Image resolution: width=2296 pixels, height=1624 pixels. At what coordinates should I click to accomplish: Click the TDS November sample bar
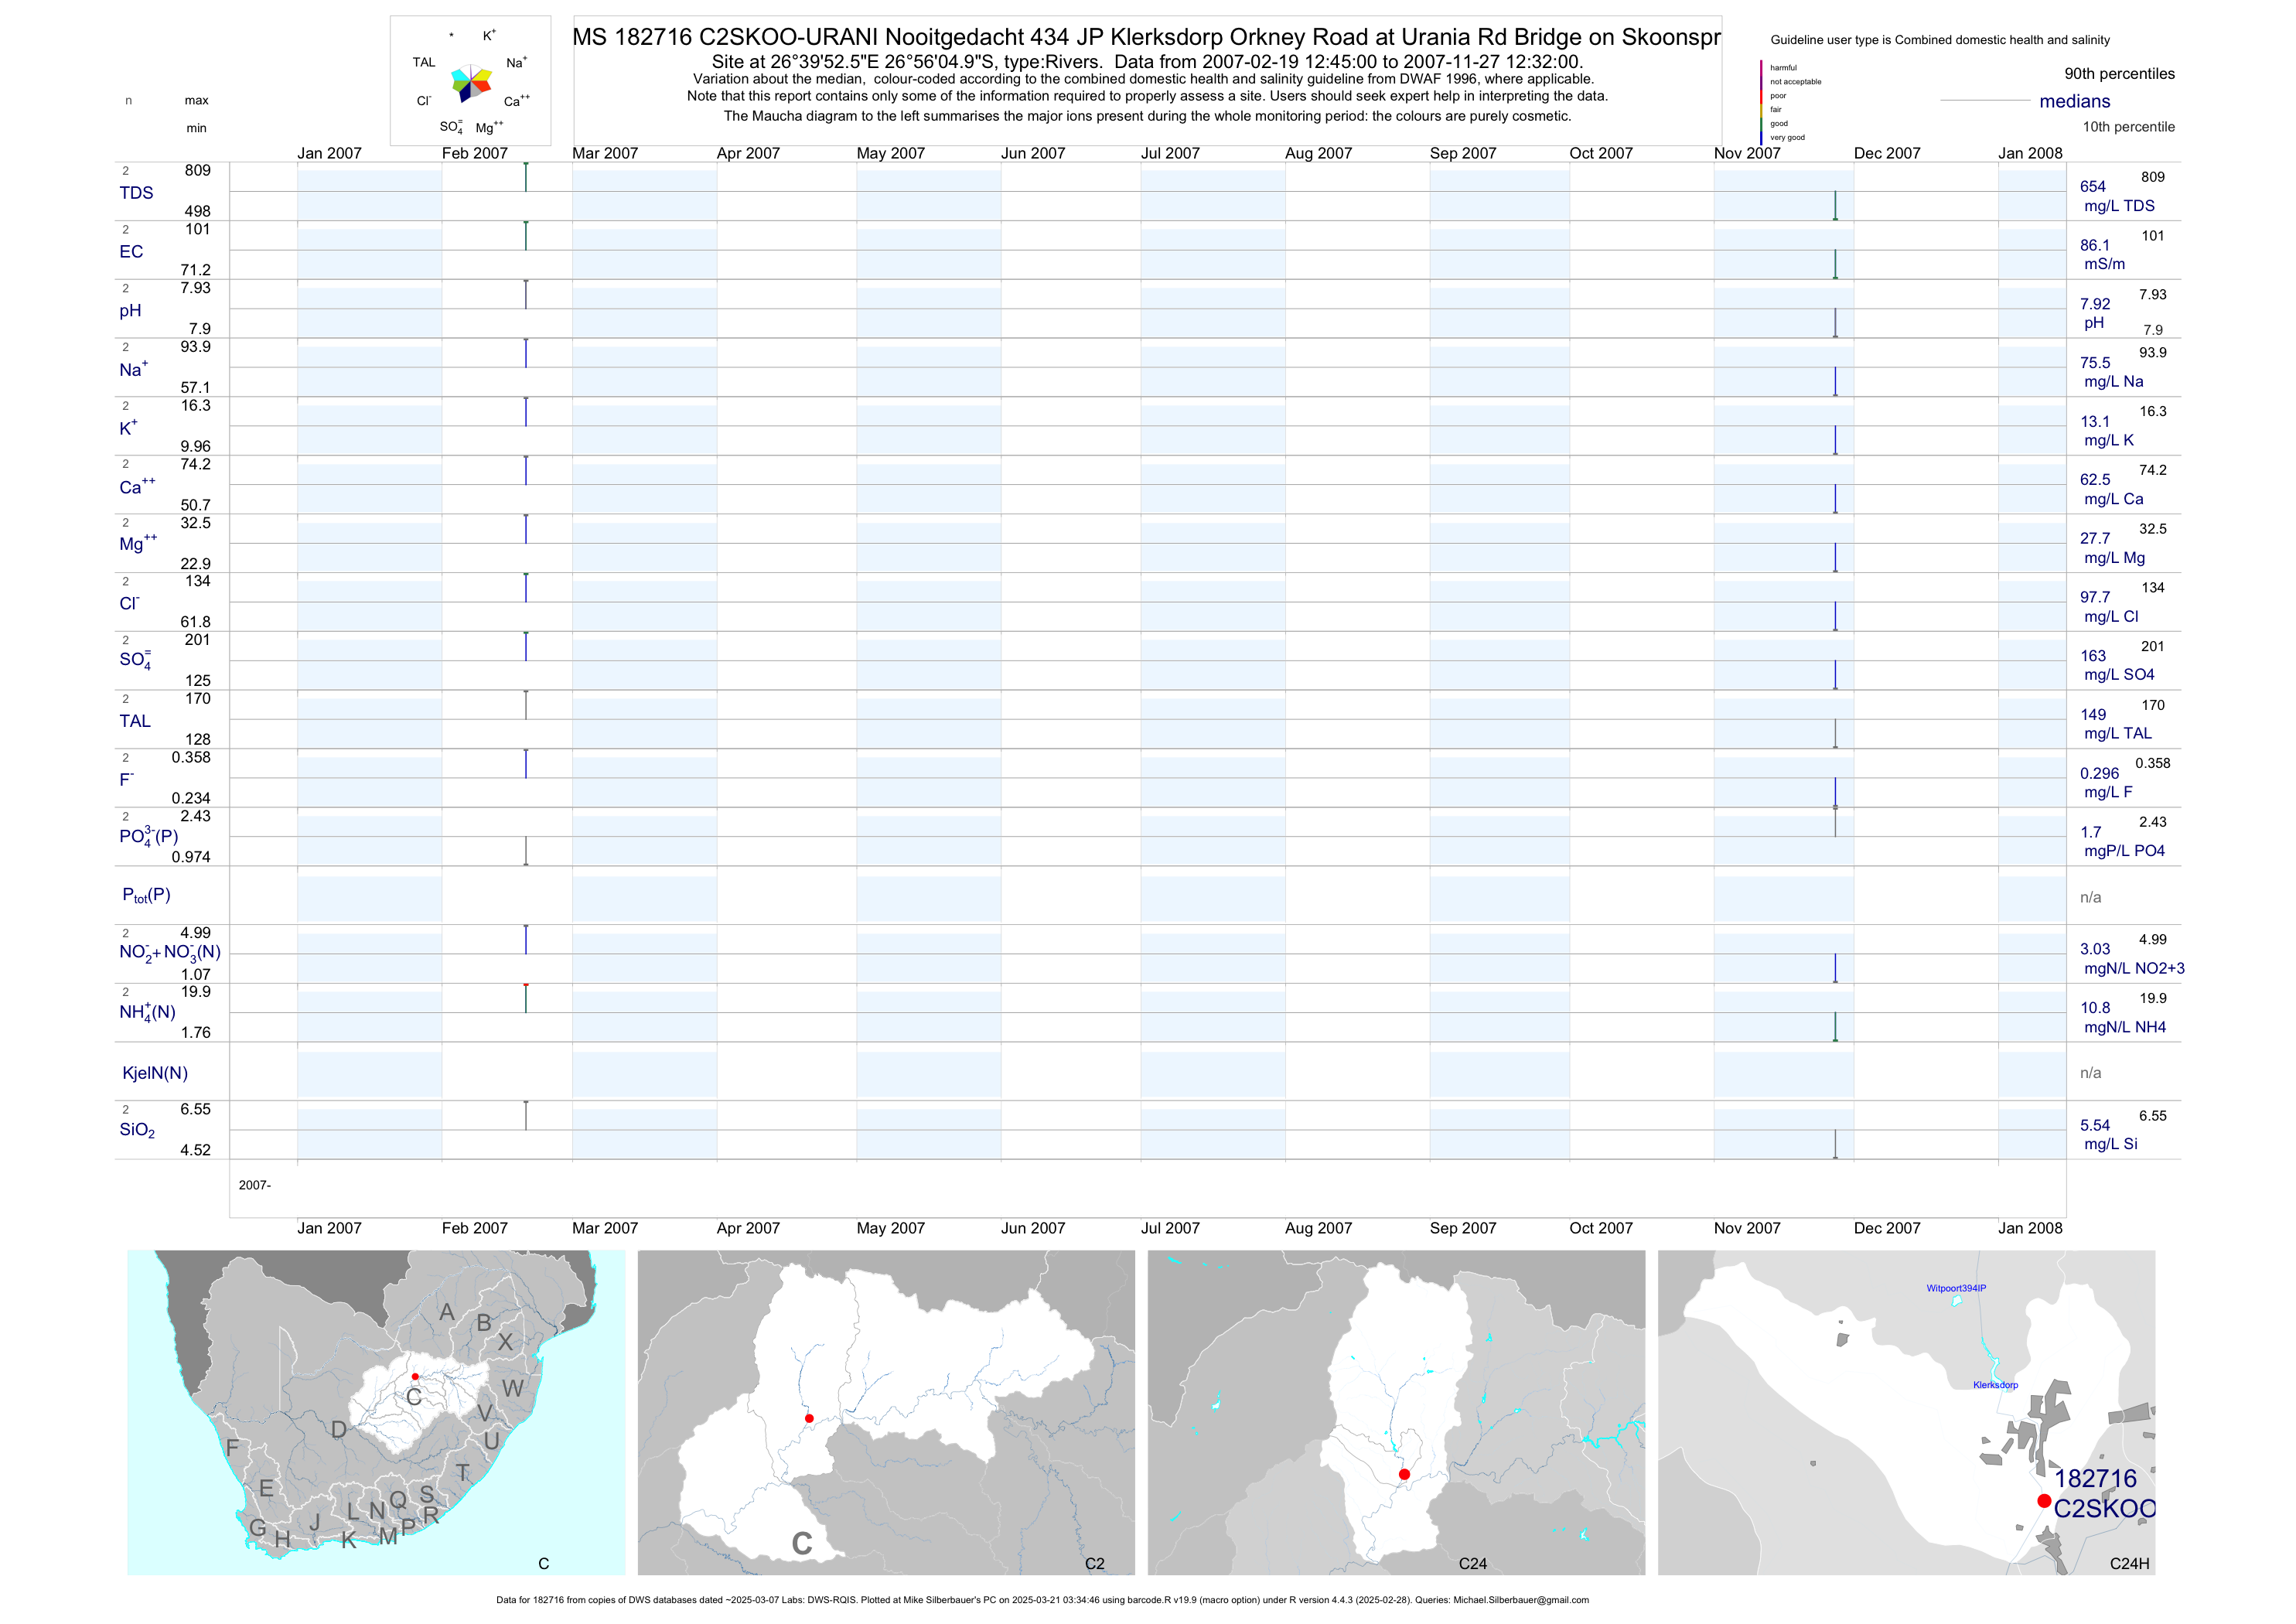click(x=1835, y=205)
